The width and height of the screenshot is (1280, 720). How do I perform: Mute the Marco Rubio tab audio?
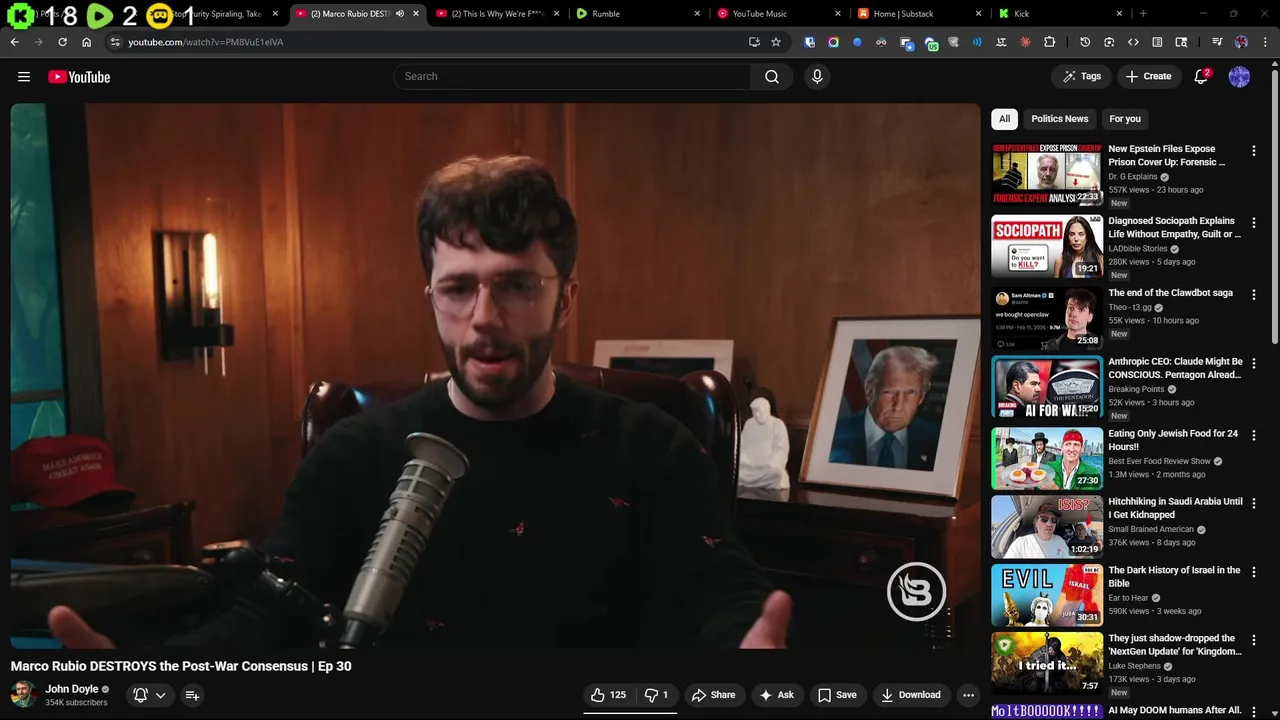[400, 14]
